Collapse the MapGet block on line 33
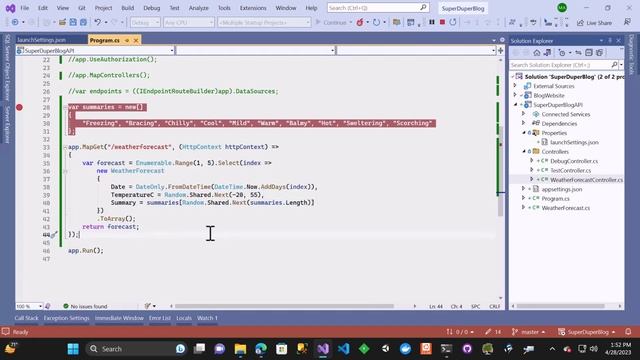This screenshot has height=360, width=640. coord(65,147)
